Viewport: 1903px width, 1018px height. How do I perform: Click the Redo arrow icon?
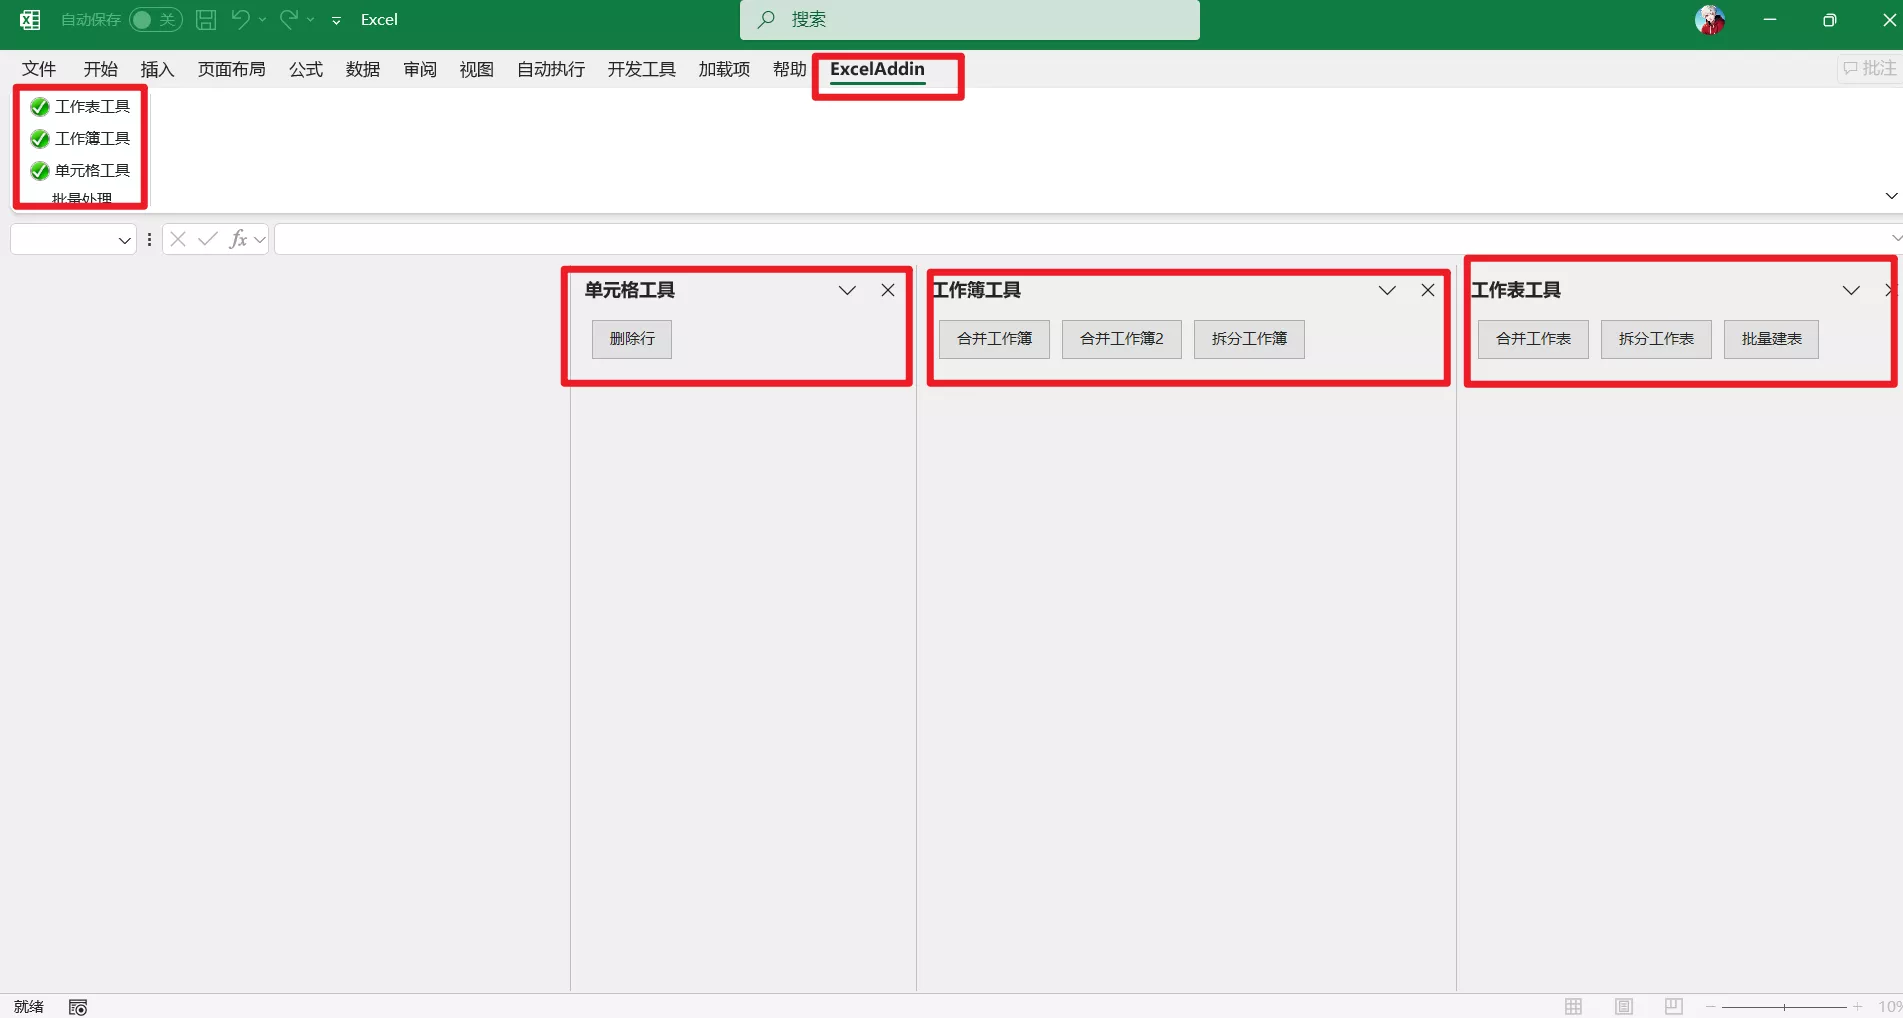(x=288, y=19)
